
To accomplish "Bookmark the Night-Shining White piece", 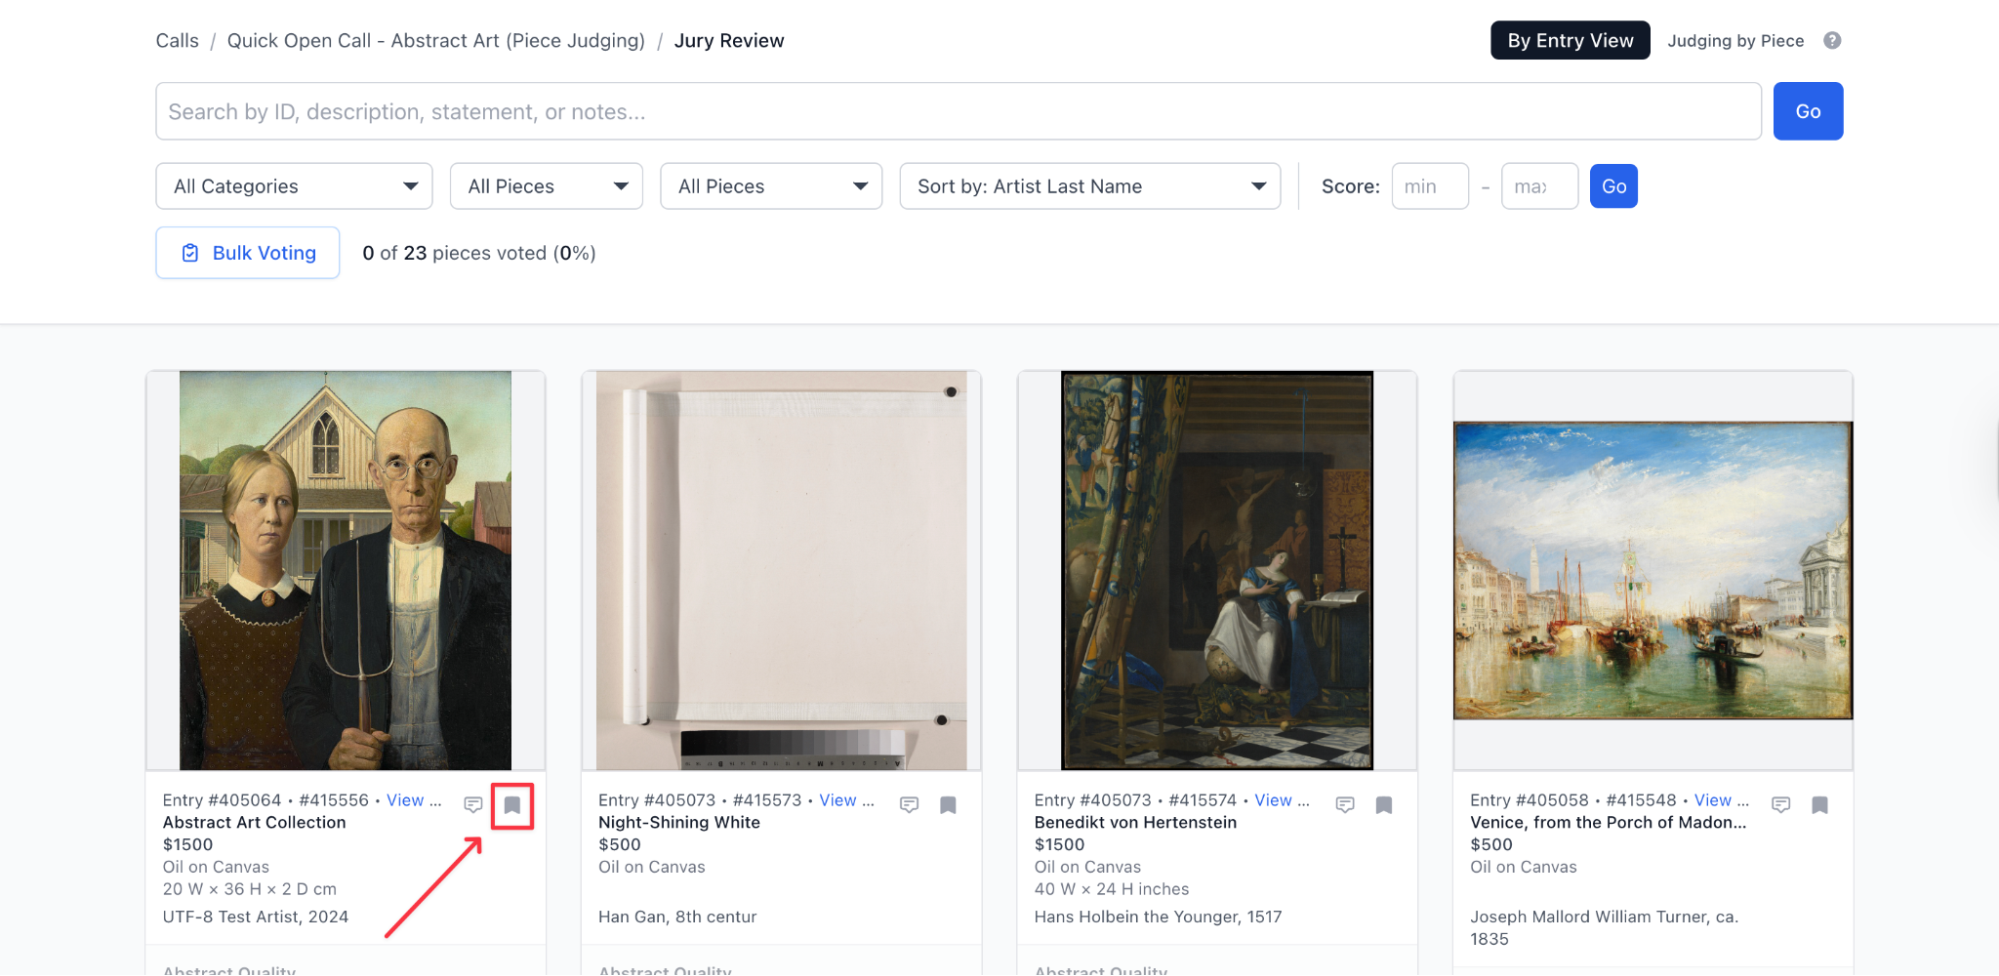I will 948,805.
